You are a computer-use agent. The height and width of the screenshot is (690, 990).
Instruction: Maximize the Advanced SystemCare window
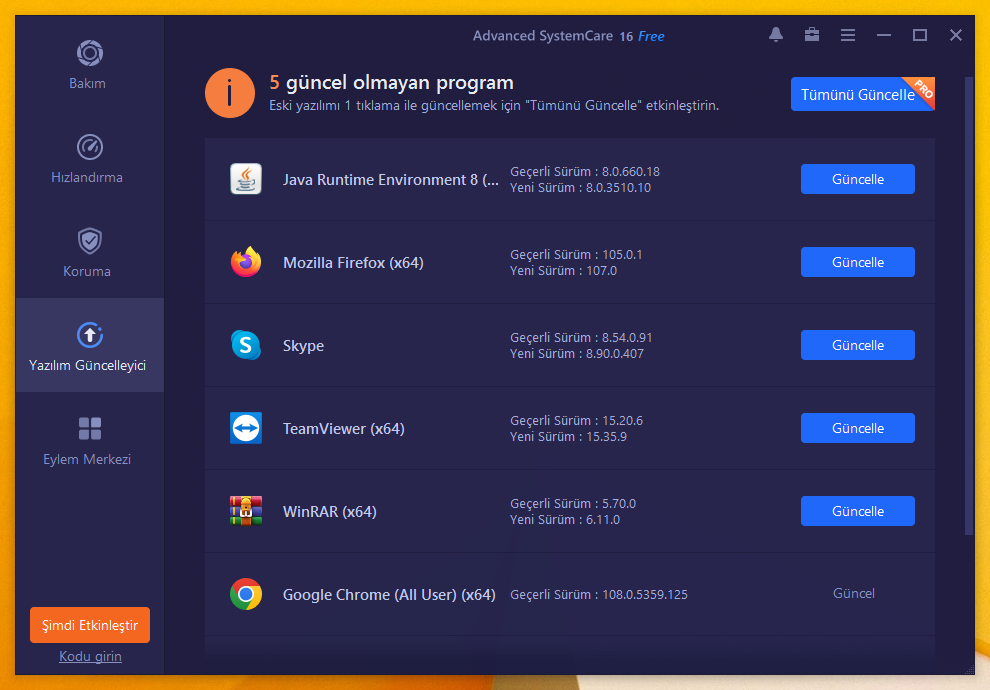click(x=920, y=35)
